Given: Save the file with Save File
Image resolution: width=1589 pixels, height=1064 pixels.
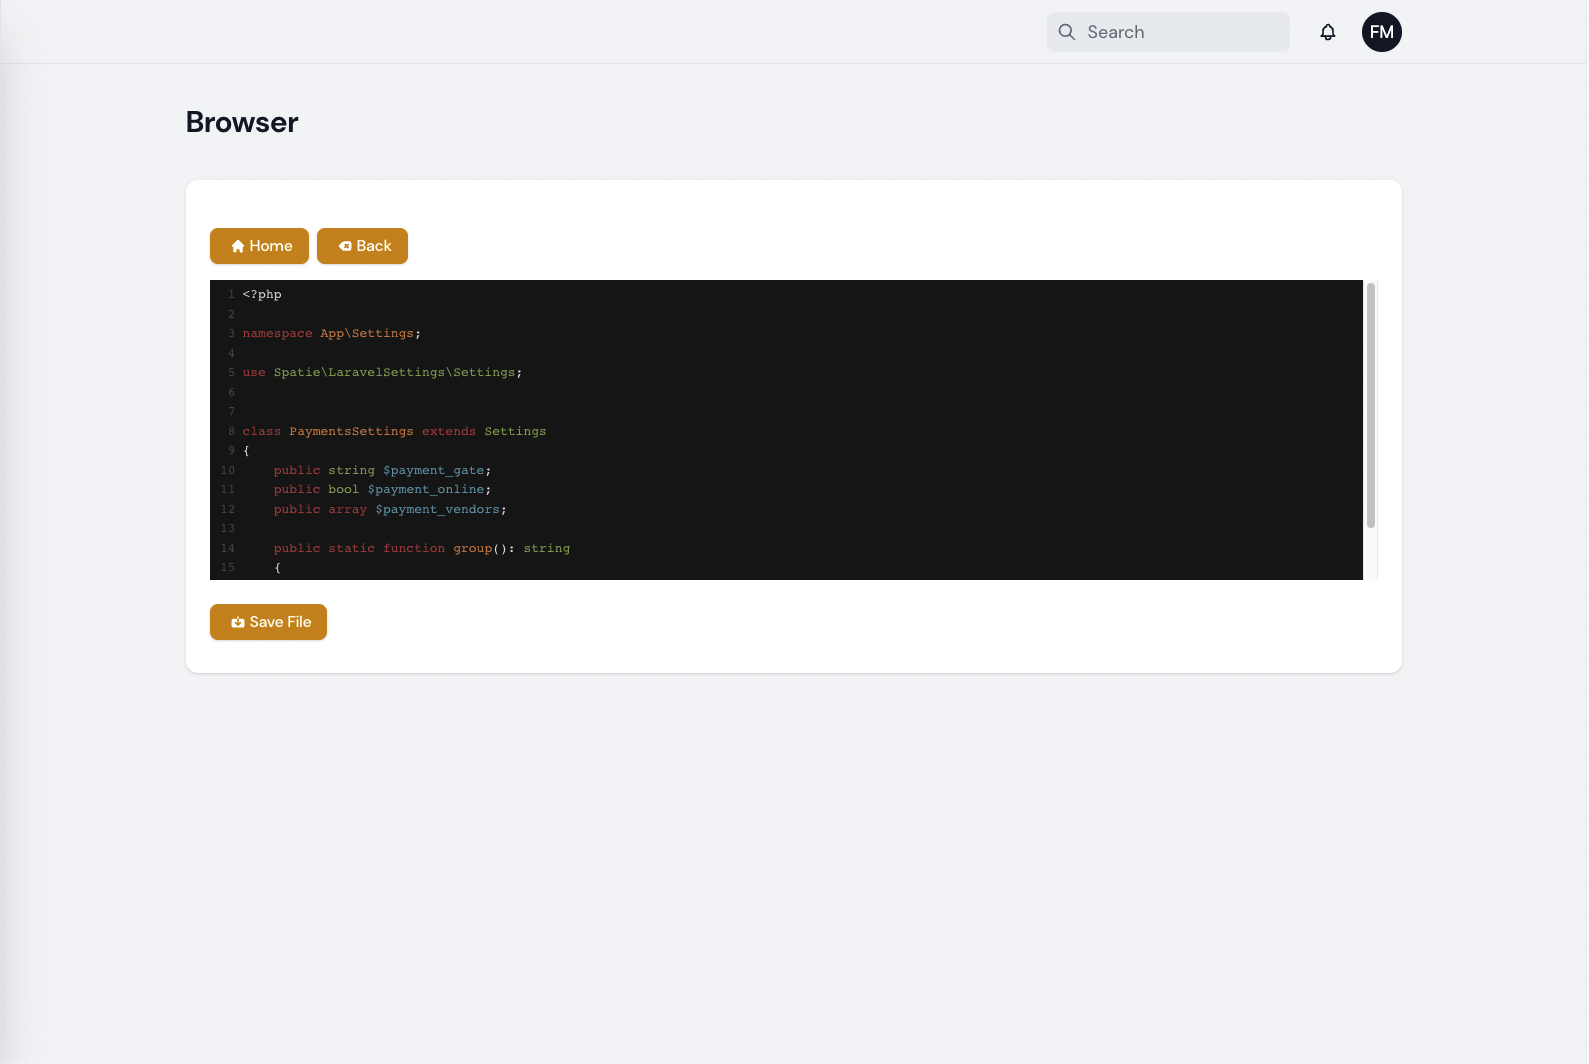Looking at the screenshot, I should click(x=268, y=622).
